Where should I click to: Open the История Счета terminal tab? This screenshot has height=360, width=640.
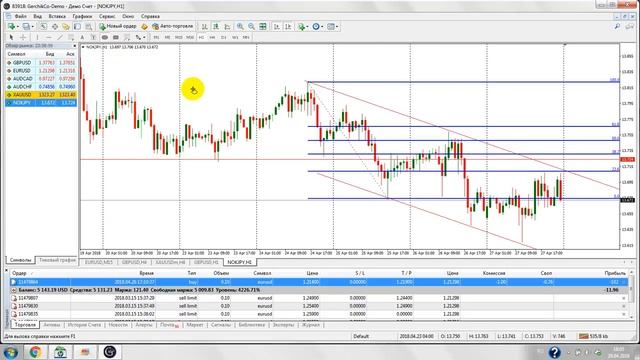(x=84, y=325)
